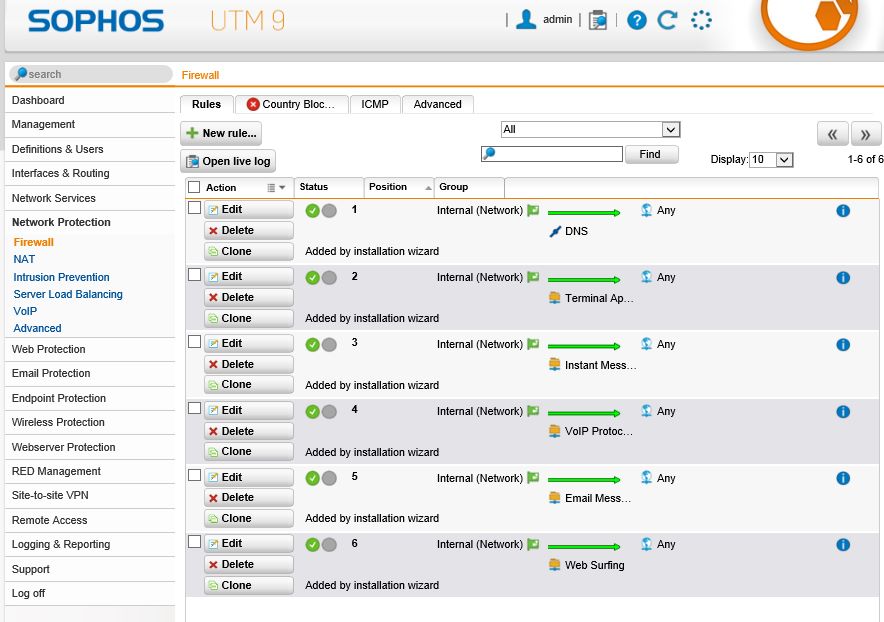Click the dotted circle activity icon
Image resolution: width=884 pixels, height=622 pixels.
pos(701,20)
